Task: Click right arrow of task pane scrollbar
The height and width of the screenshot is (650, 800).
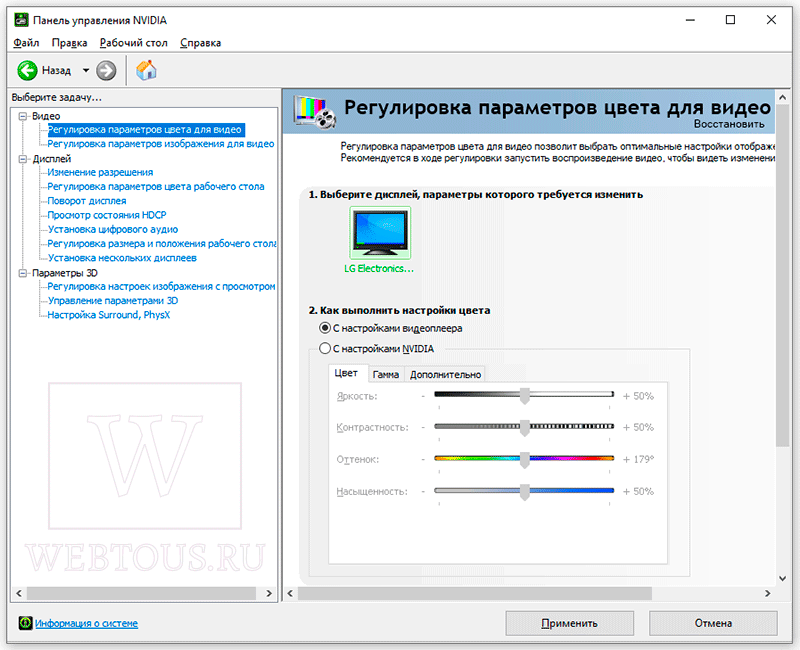Action: (269, 593)
